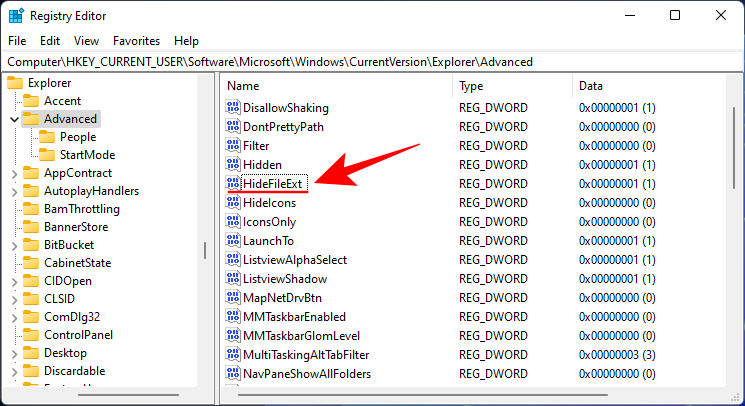Click the IconsOnly DWORD value icon
Viewport: 745px width, 406px height.
tap(233, 221)
